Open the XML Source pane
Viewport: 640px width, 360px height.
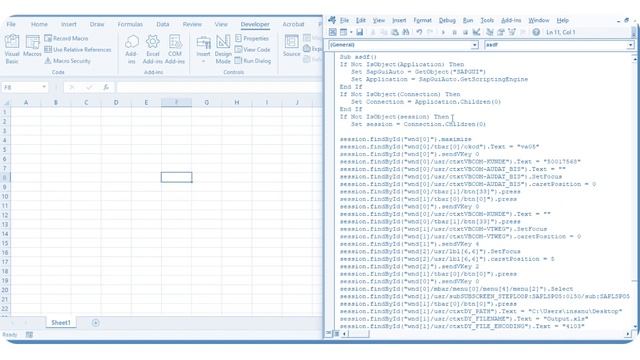pos(291,46)
